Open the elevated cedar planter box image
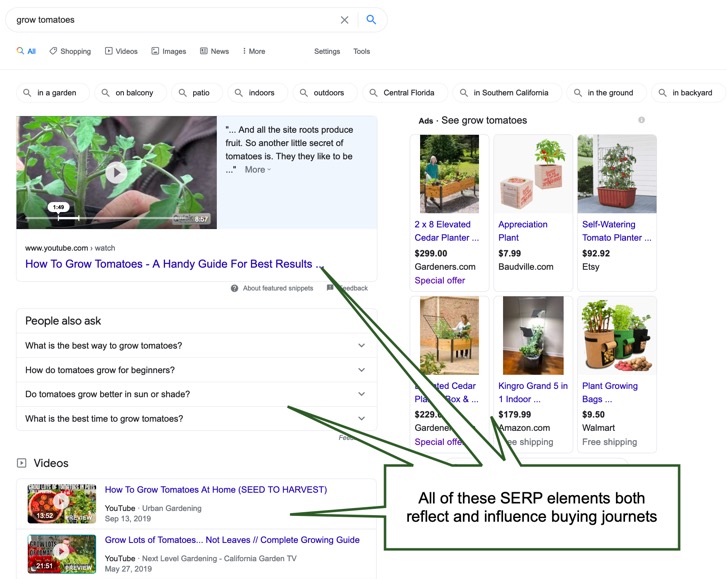 tap(449, 335)
